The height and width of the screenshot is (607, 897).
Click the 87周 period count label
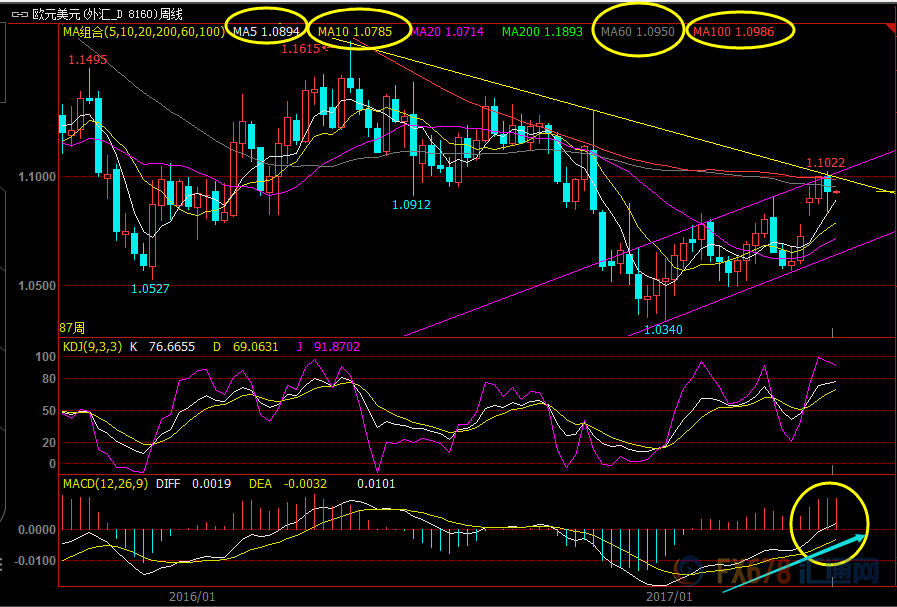(72, 327)
